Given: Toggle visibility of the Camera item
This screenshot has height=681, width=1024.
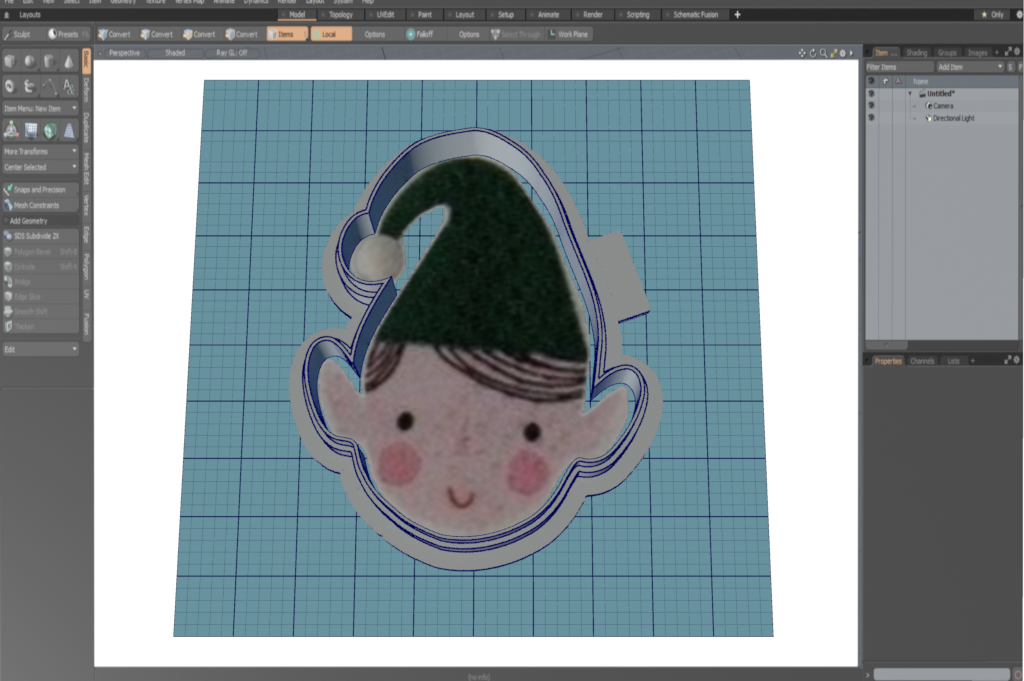Looking at the screenshot, I should (x=871, y=105).
